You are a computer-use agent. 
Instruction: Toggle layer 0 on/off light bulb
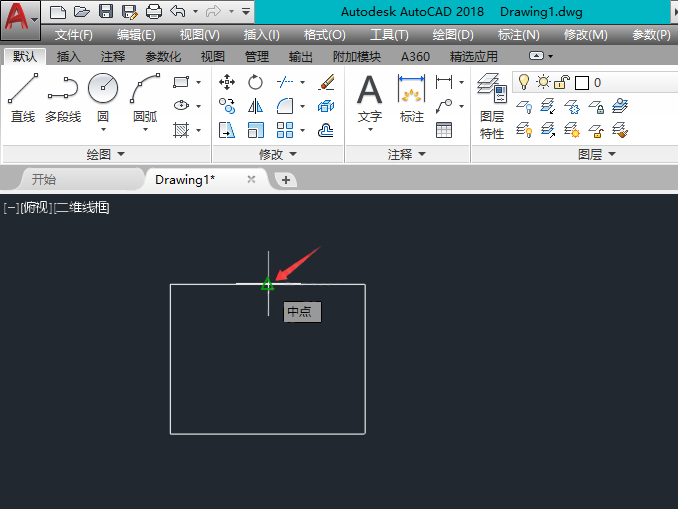[x=524, y=82]
